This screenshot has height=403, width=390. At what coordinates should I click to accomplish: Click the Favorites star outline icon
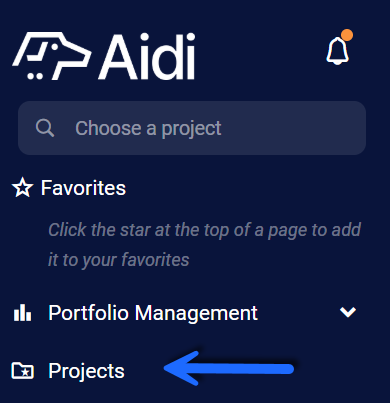click(22, 187)
